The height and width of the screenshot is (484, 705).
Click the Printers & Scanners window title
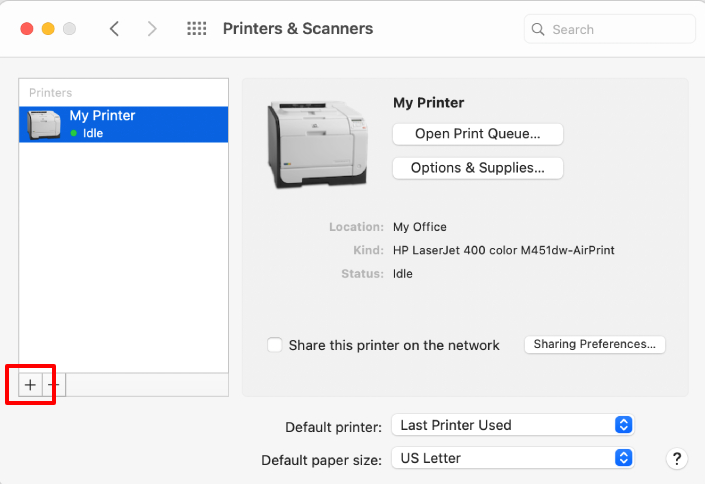[x=298, y=29]
